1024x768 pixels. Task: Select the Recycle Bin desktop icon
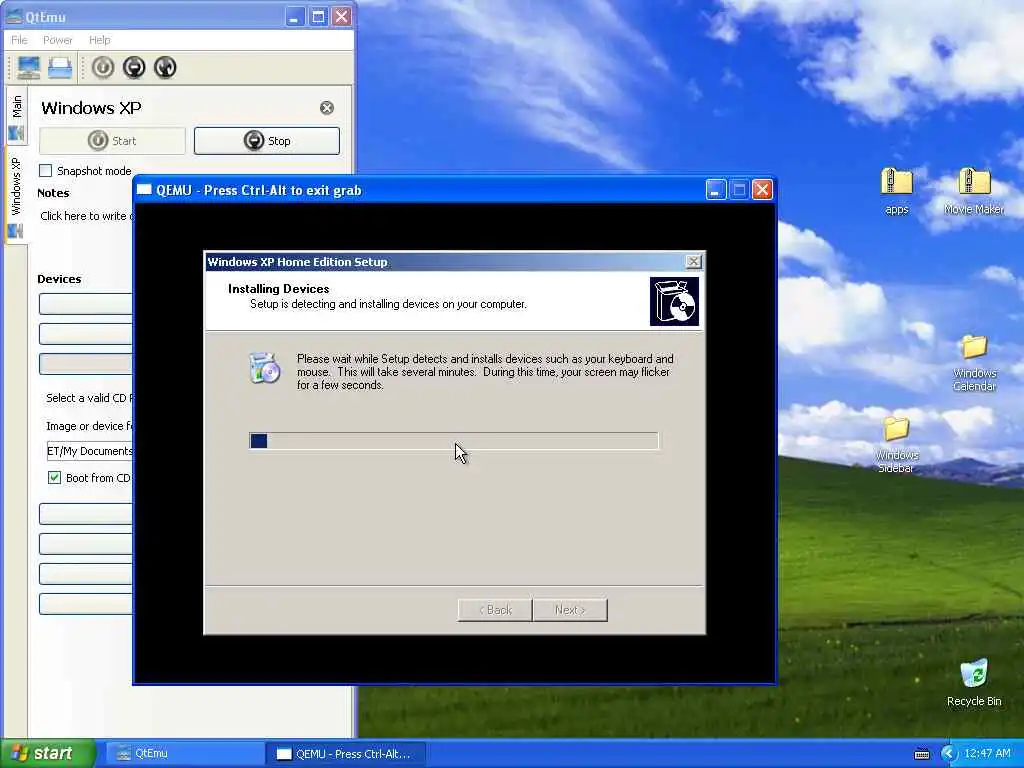point(974,683)
